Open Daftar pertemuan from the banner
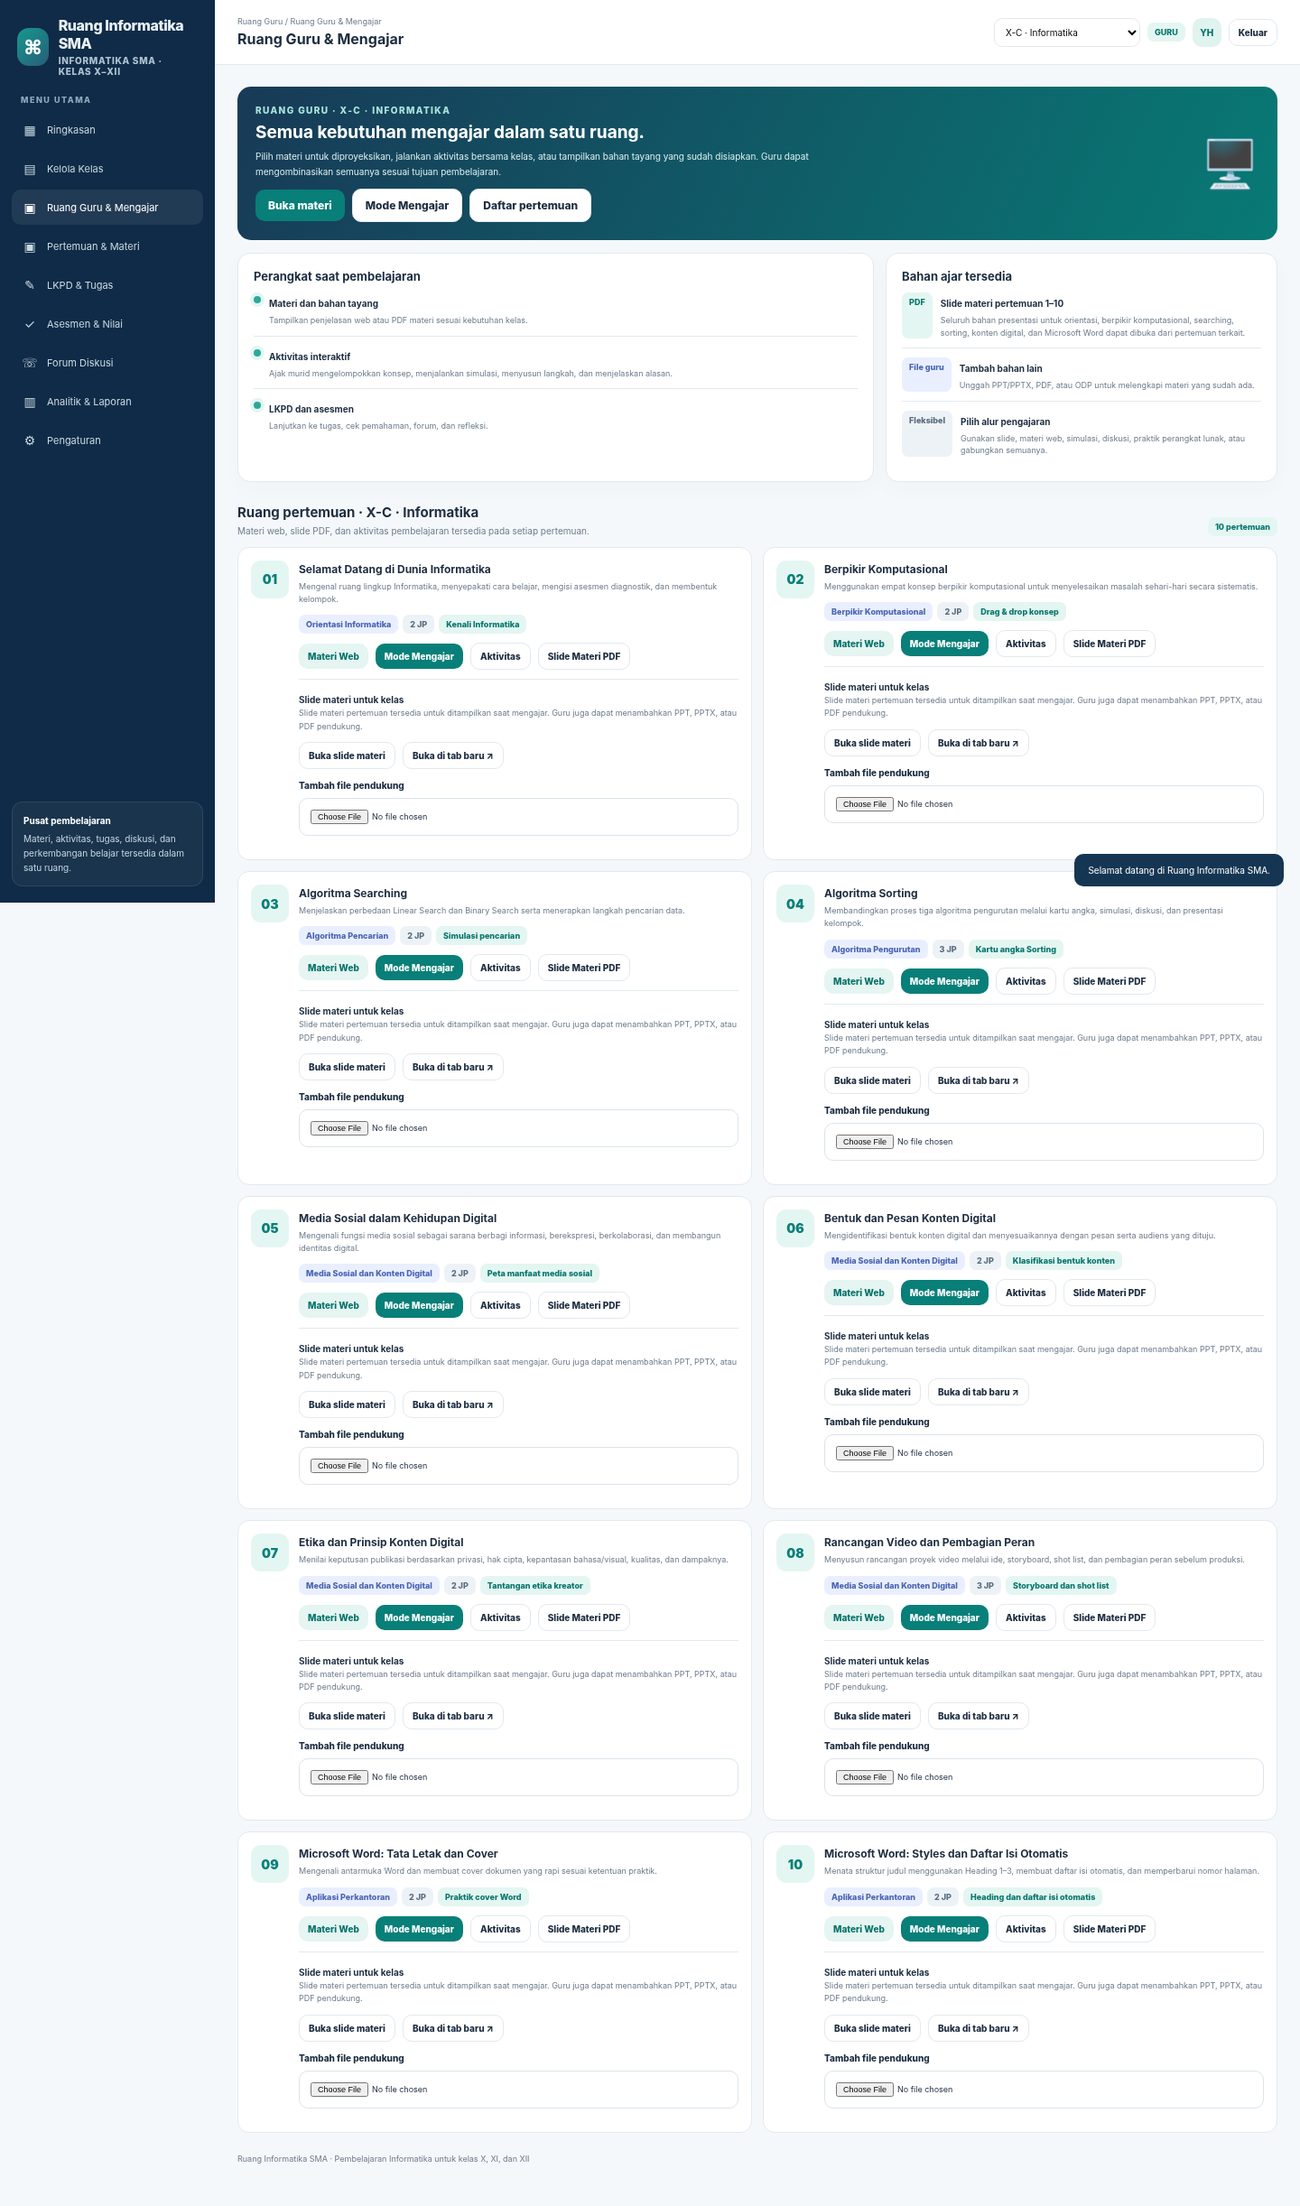Screen dimensions: 1300x2206 pos(530,206)
